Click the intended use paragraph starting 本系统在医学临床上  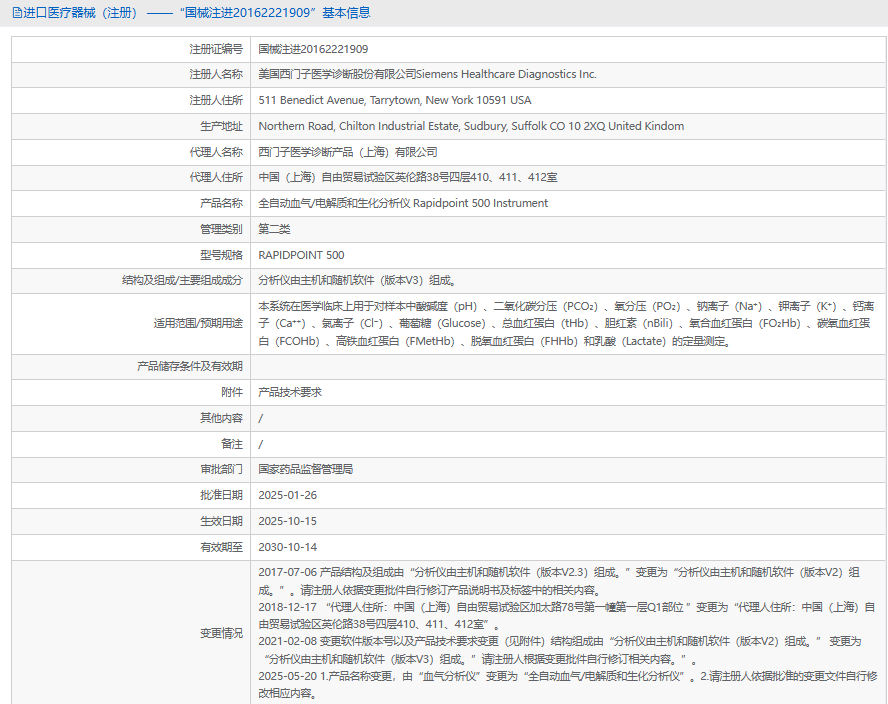566,324
